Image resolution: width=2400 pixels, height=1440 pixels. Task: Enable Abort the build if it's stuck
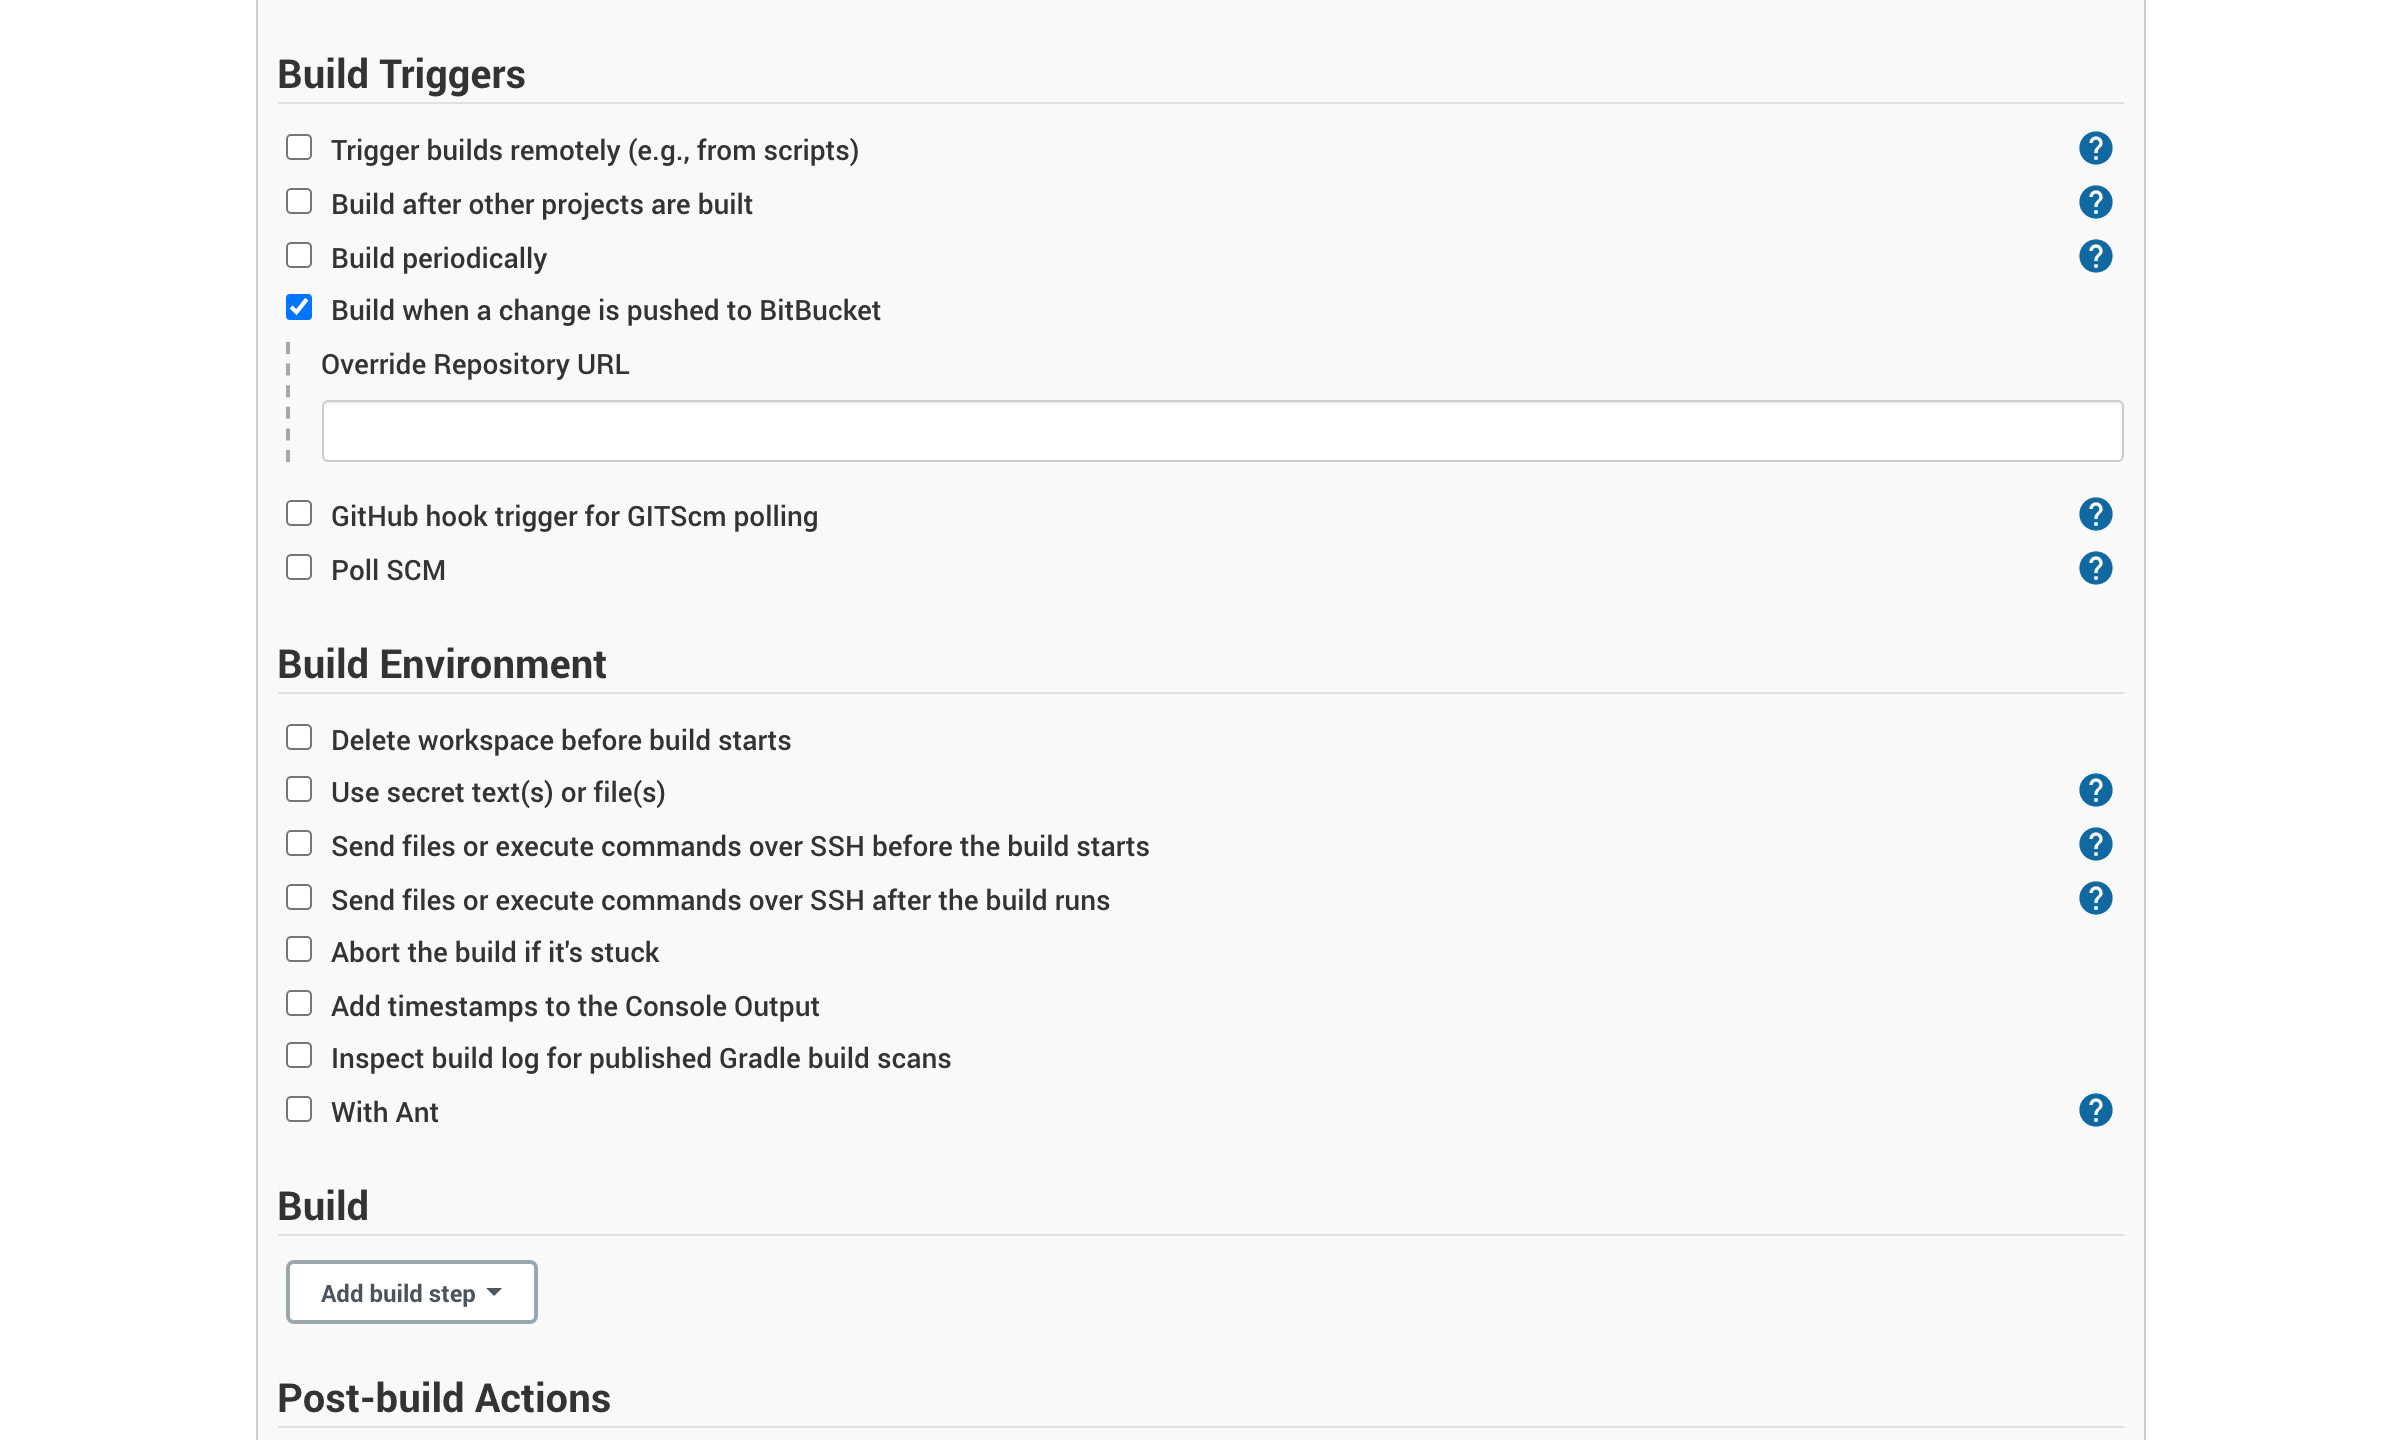[299, 950]
